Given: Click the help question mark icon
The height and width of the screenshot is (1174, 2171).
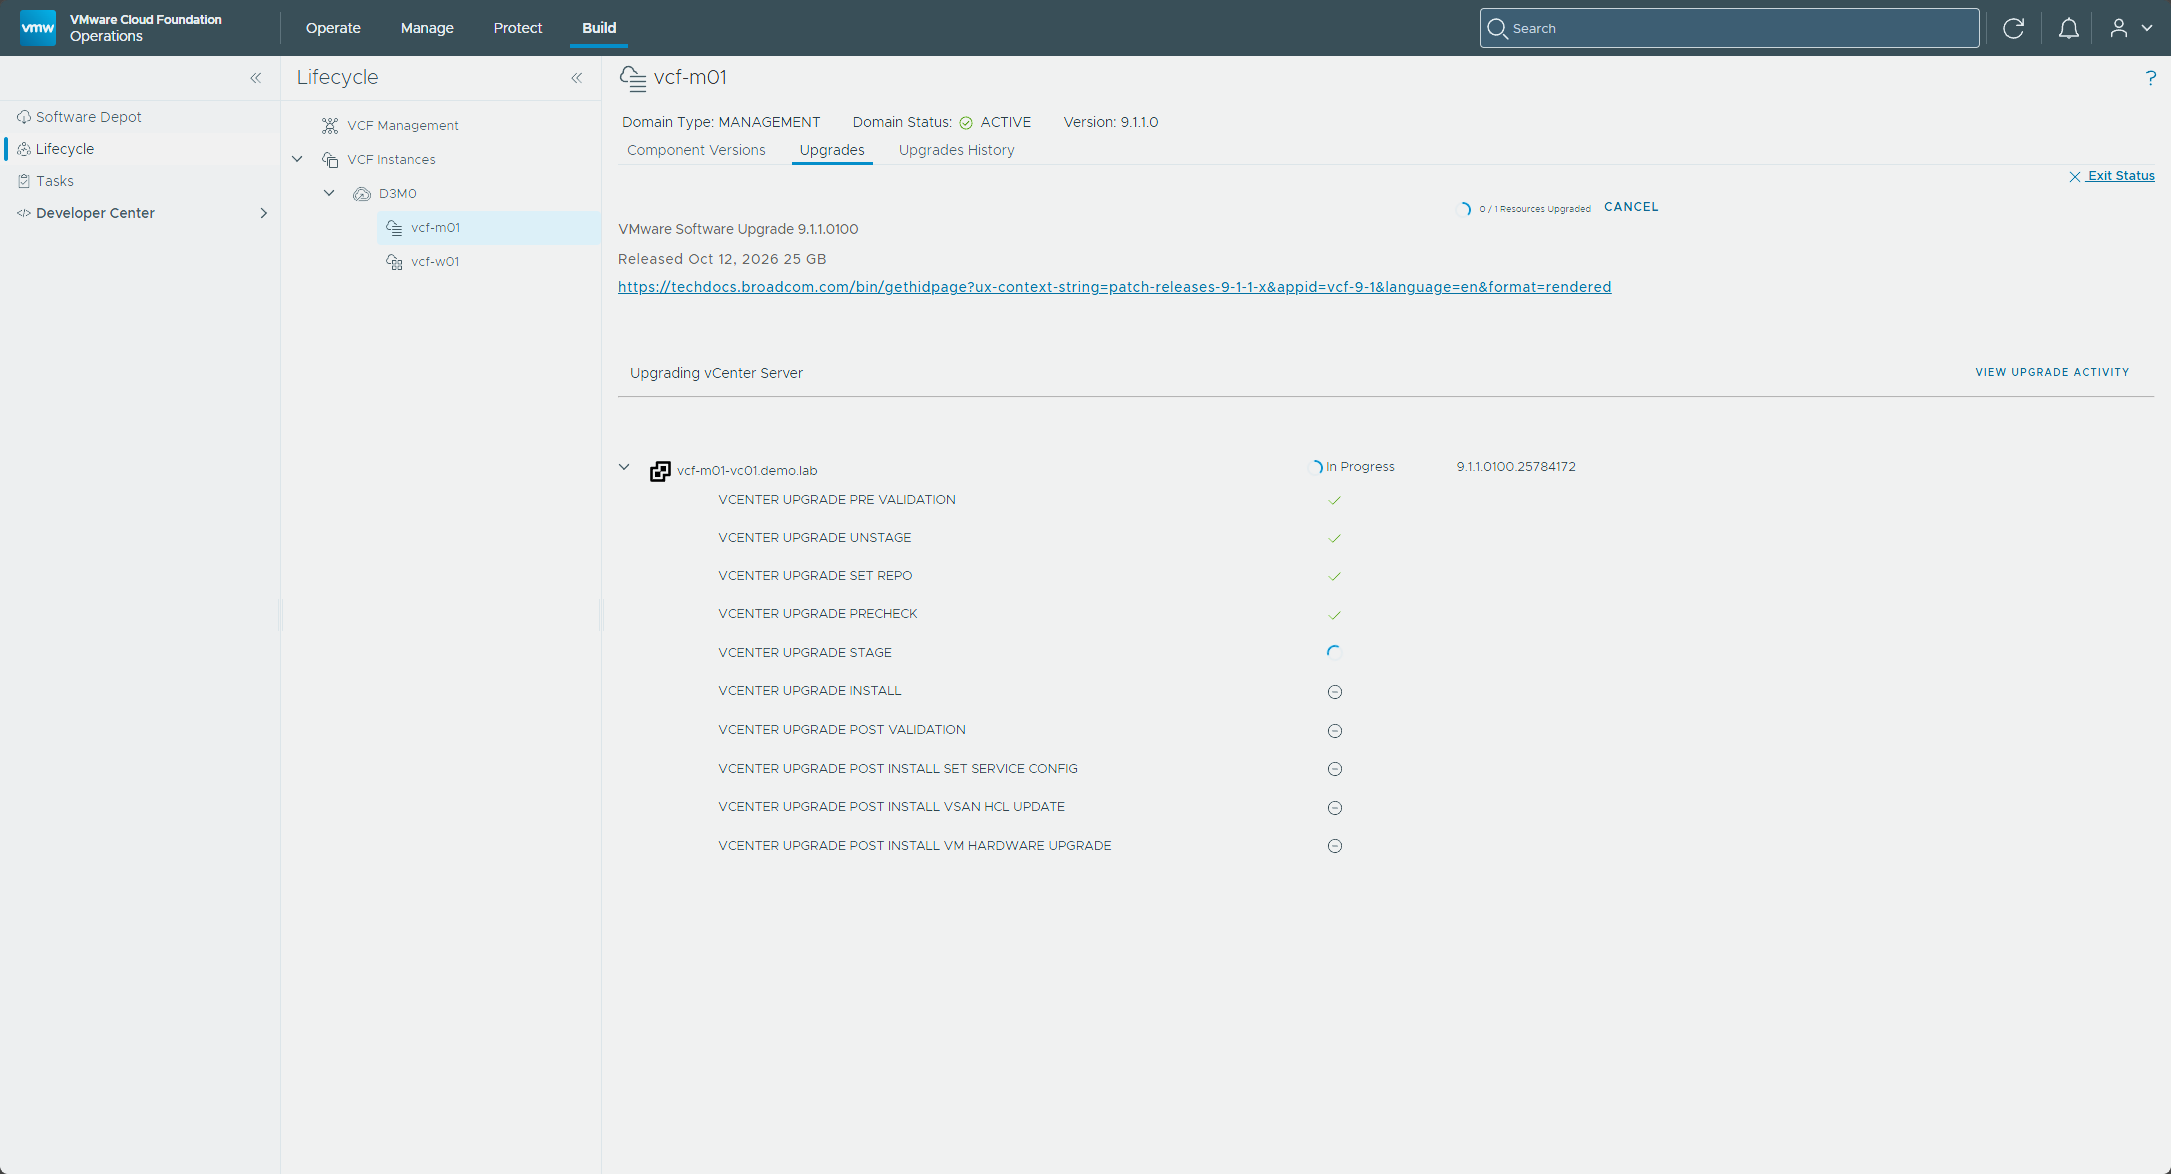Looking at the screenshot, I should (x=2151, y=78).
